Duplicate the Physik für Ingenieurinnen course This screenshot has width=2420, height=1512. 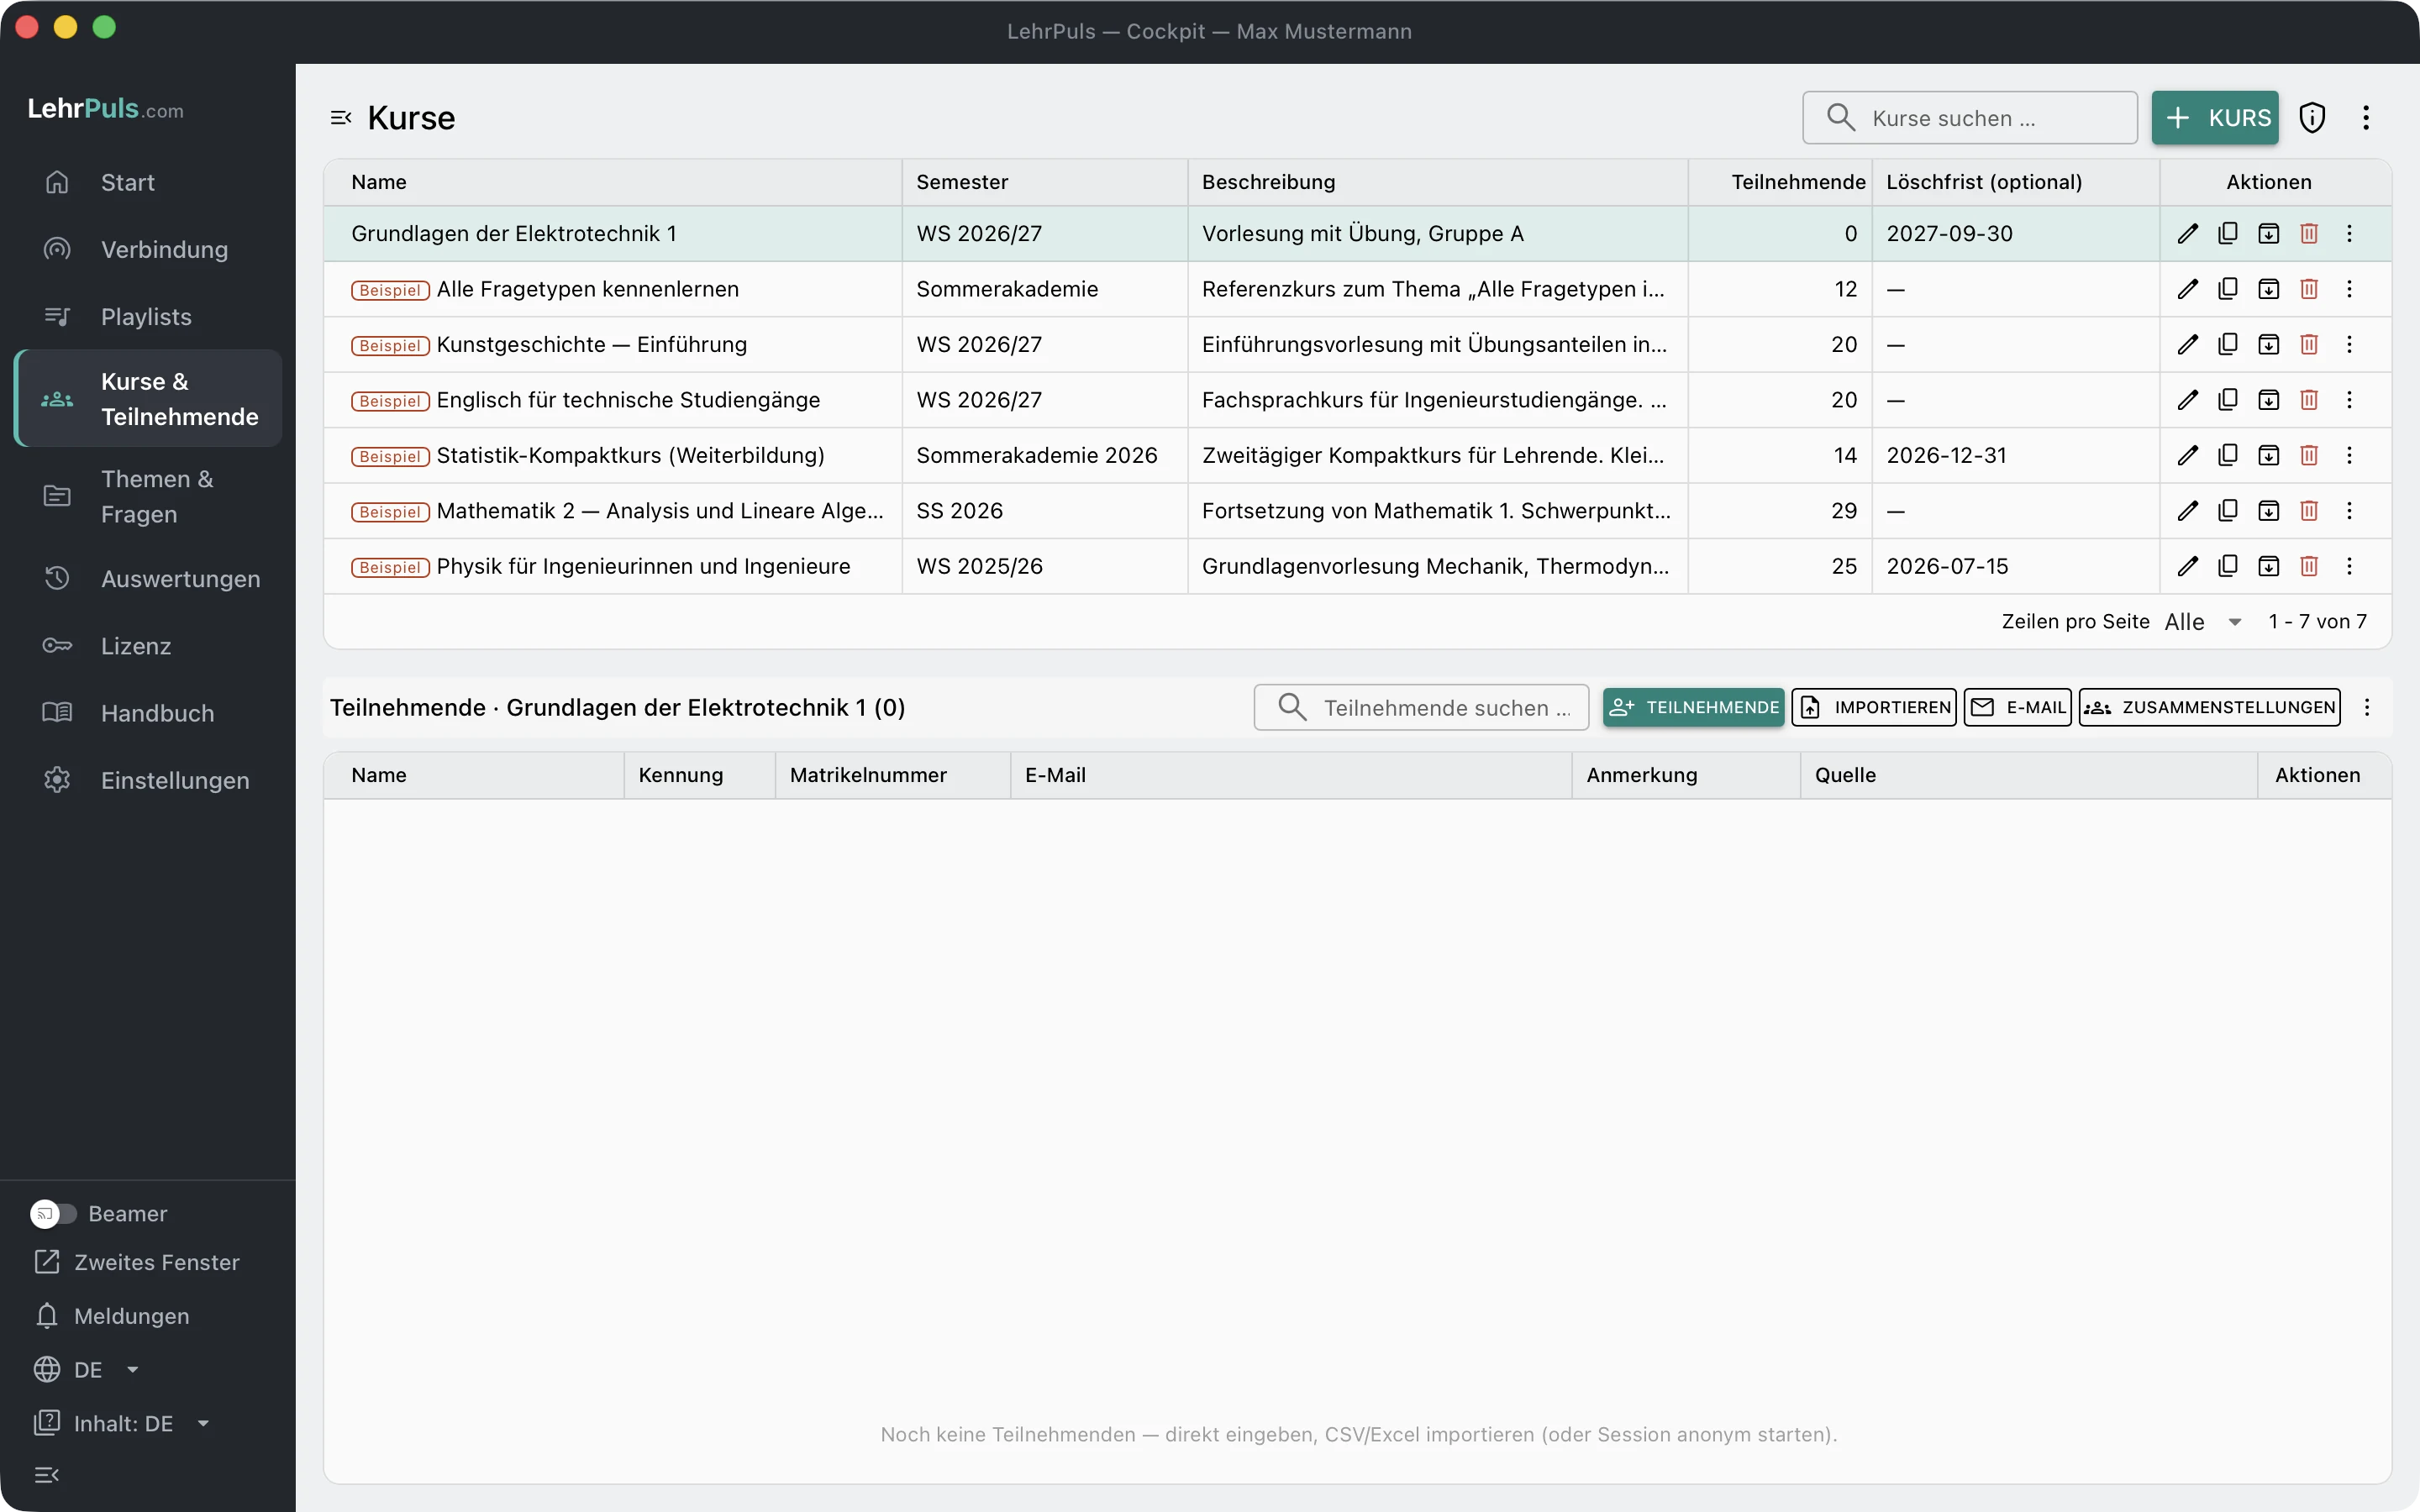tap(2227, 567)
